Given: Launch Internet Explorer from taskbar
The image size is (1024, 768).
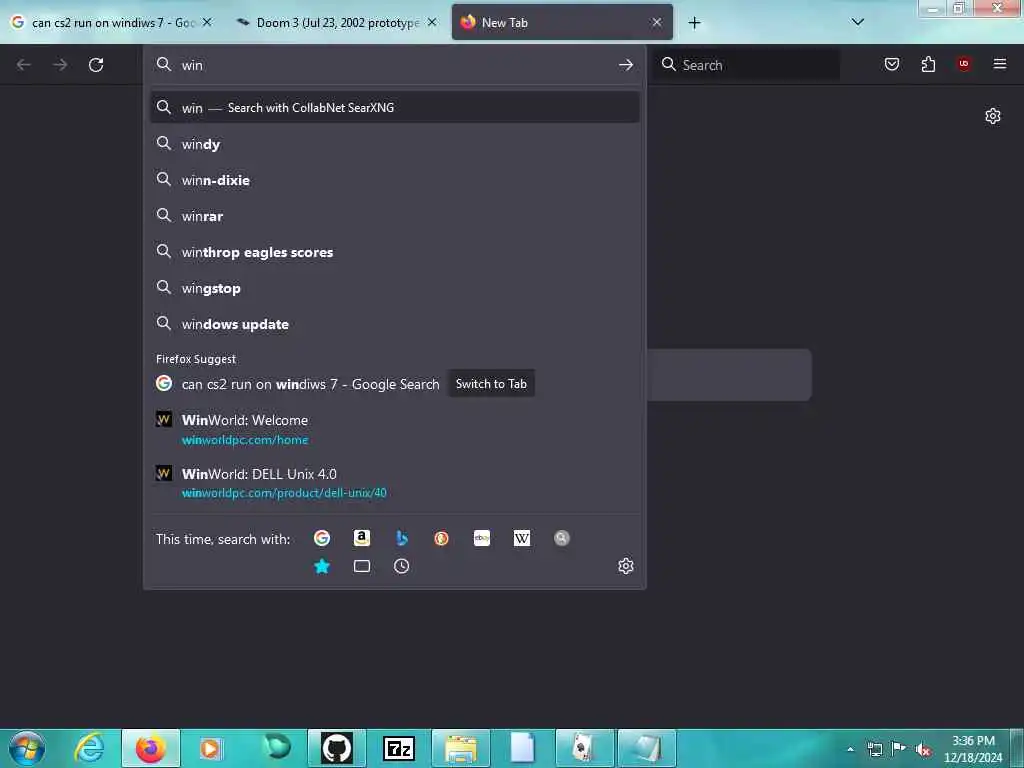Looking at the screenshot, I should [x=90, y=748].
